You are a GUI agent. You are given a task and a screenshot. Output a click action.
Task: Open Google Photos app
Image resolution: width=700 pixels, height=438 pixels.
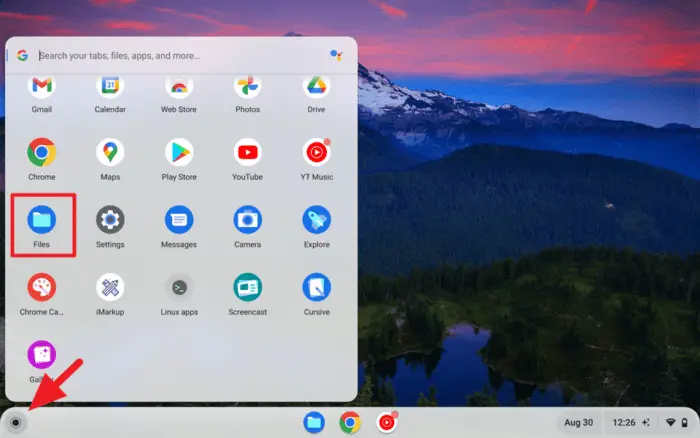[247, 87]
